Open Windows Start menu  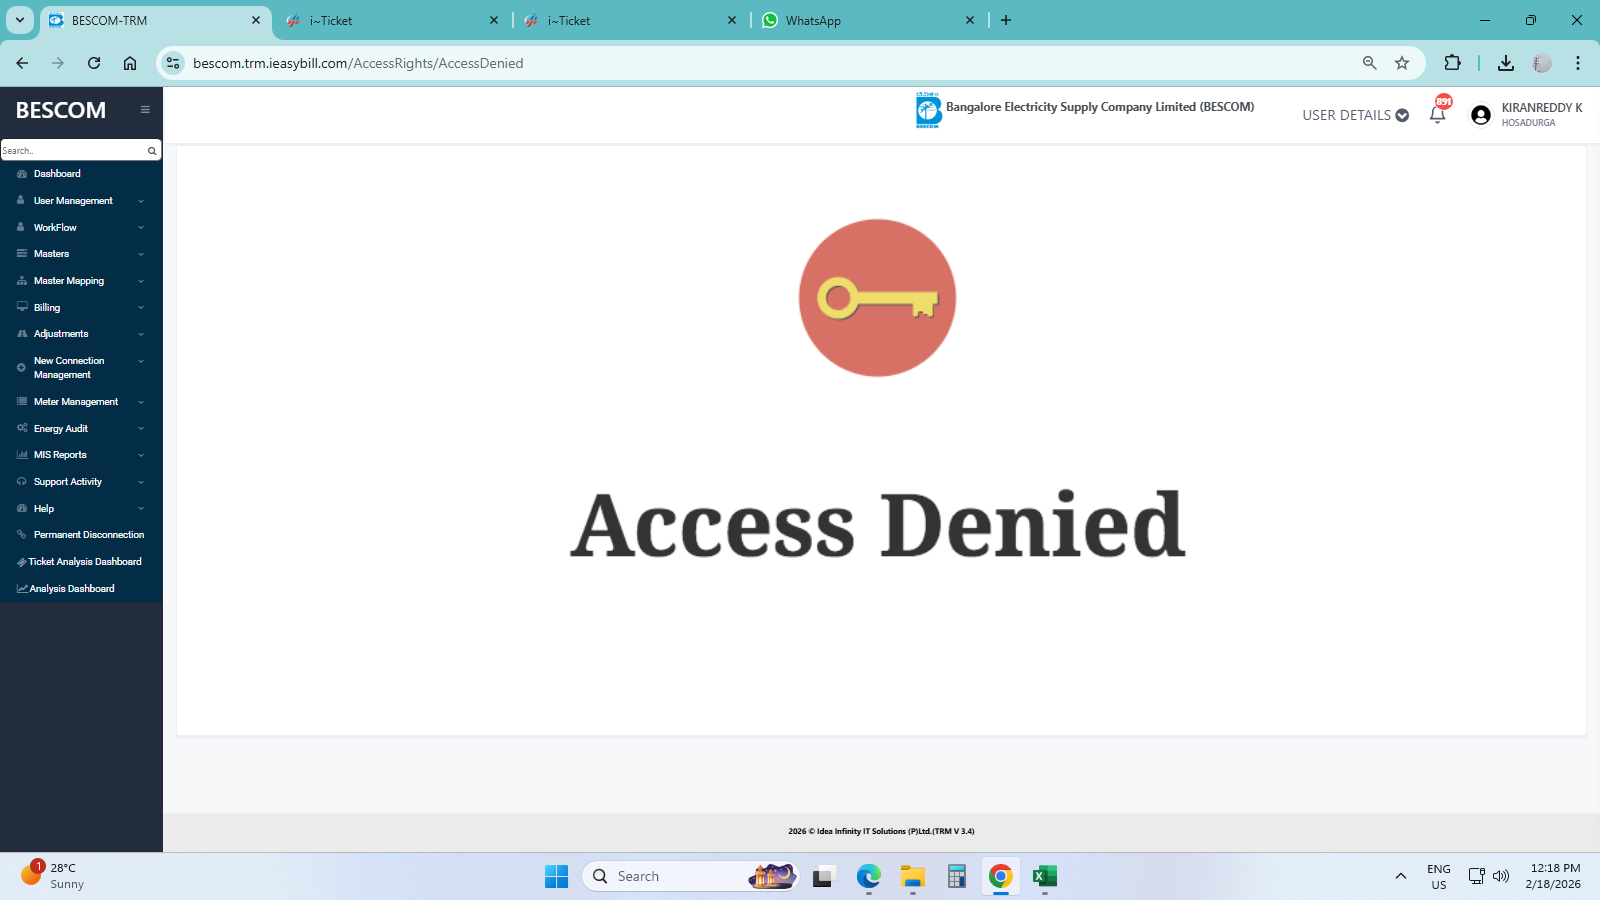(557, 877)
